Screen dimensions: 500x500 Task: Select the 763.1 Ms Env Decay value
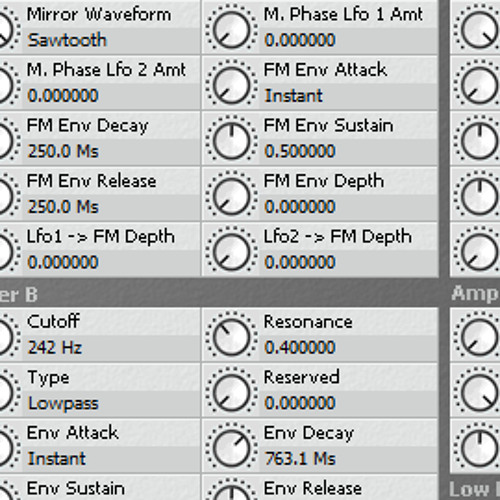pos(300,459)
